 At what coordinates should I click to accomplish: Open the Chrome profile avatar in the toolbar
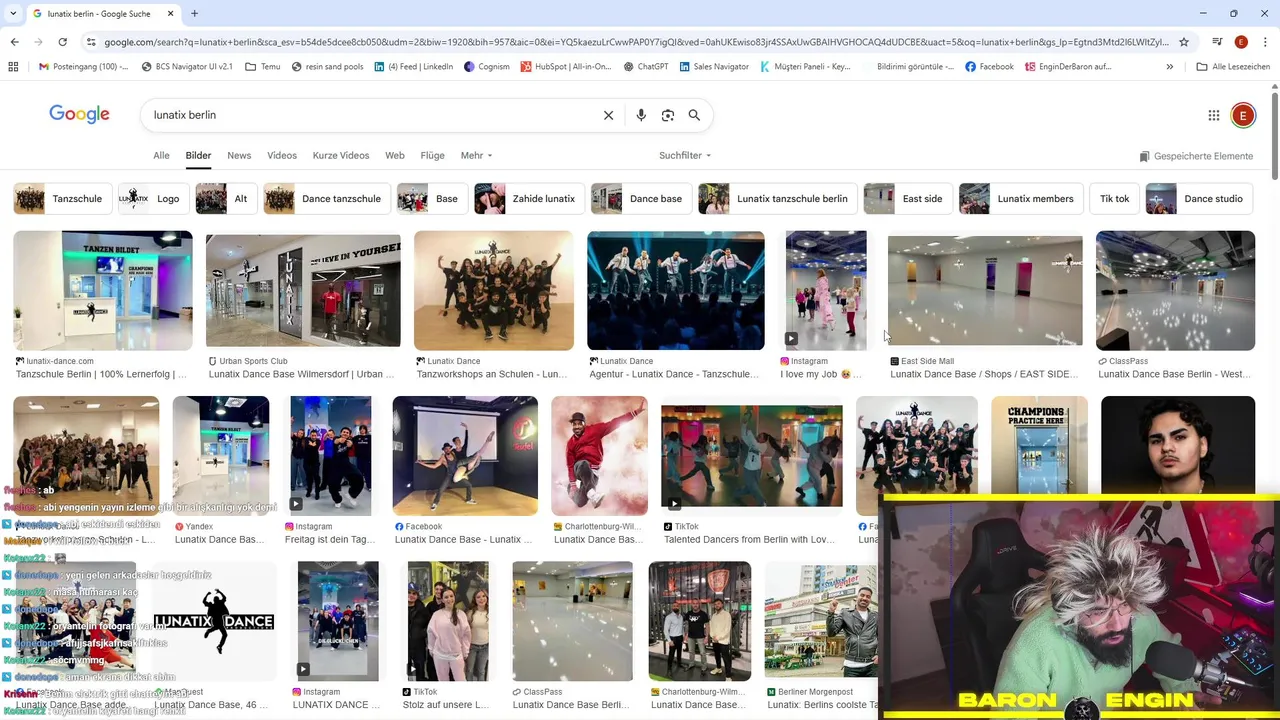pos(1241,42)
